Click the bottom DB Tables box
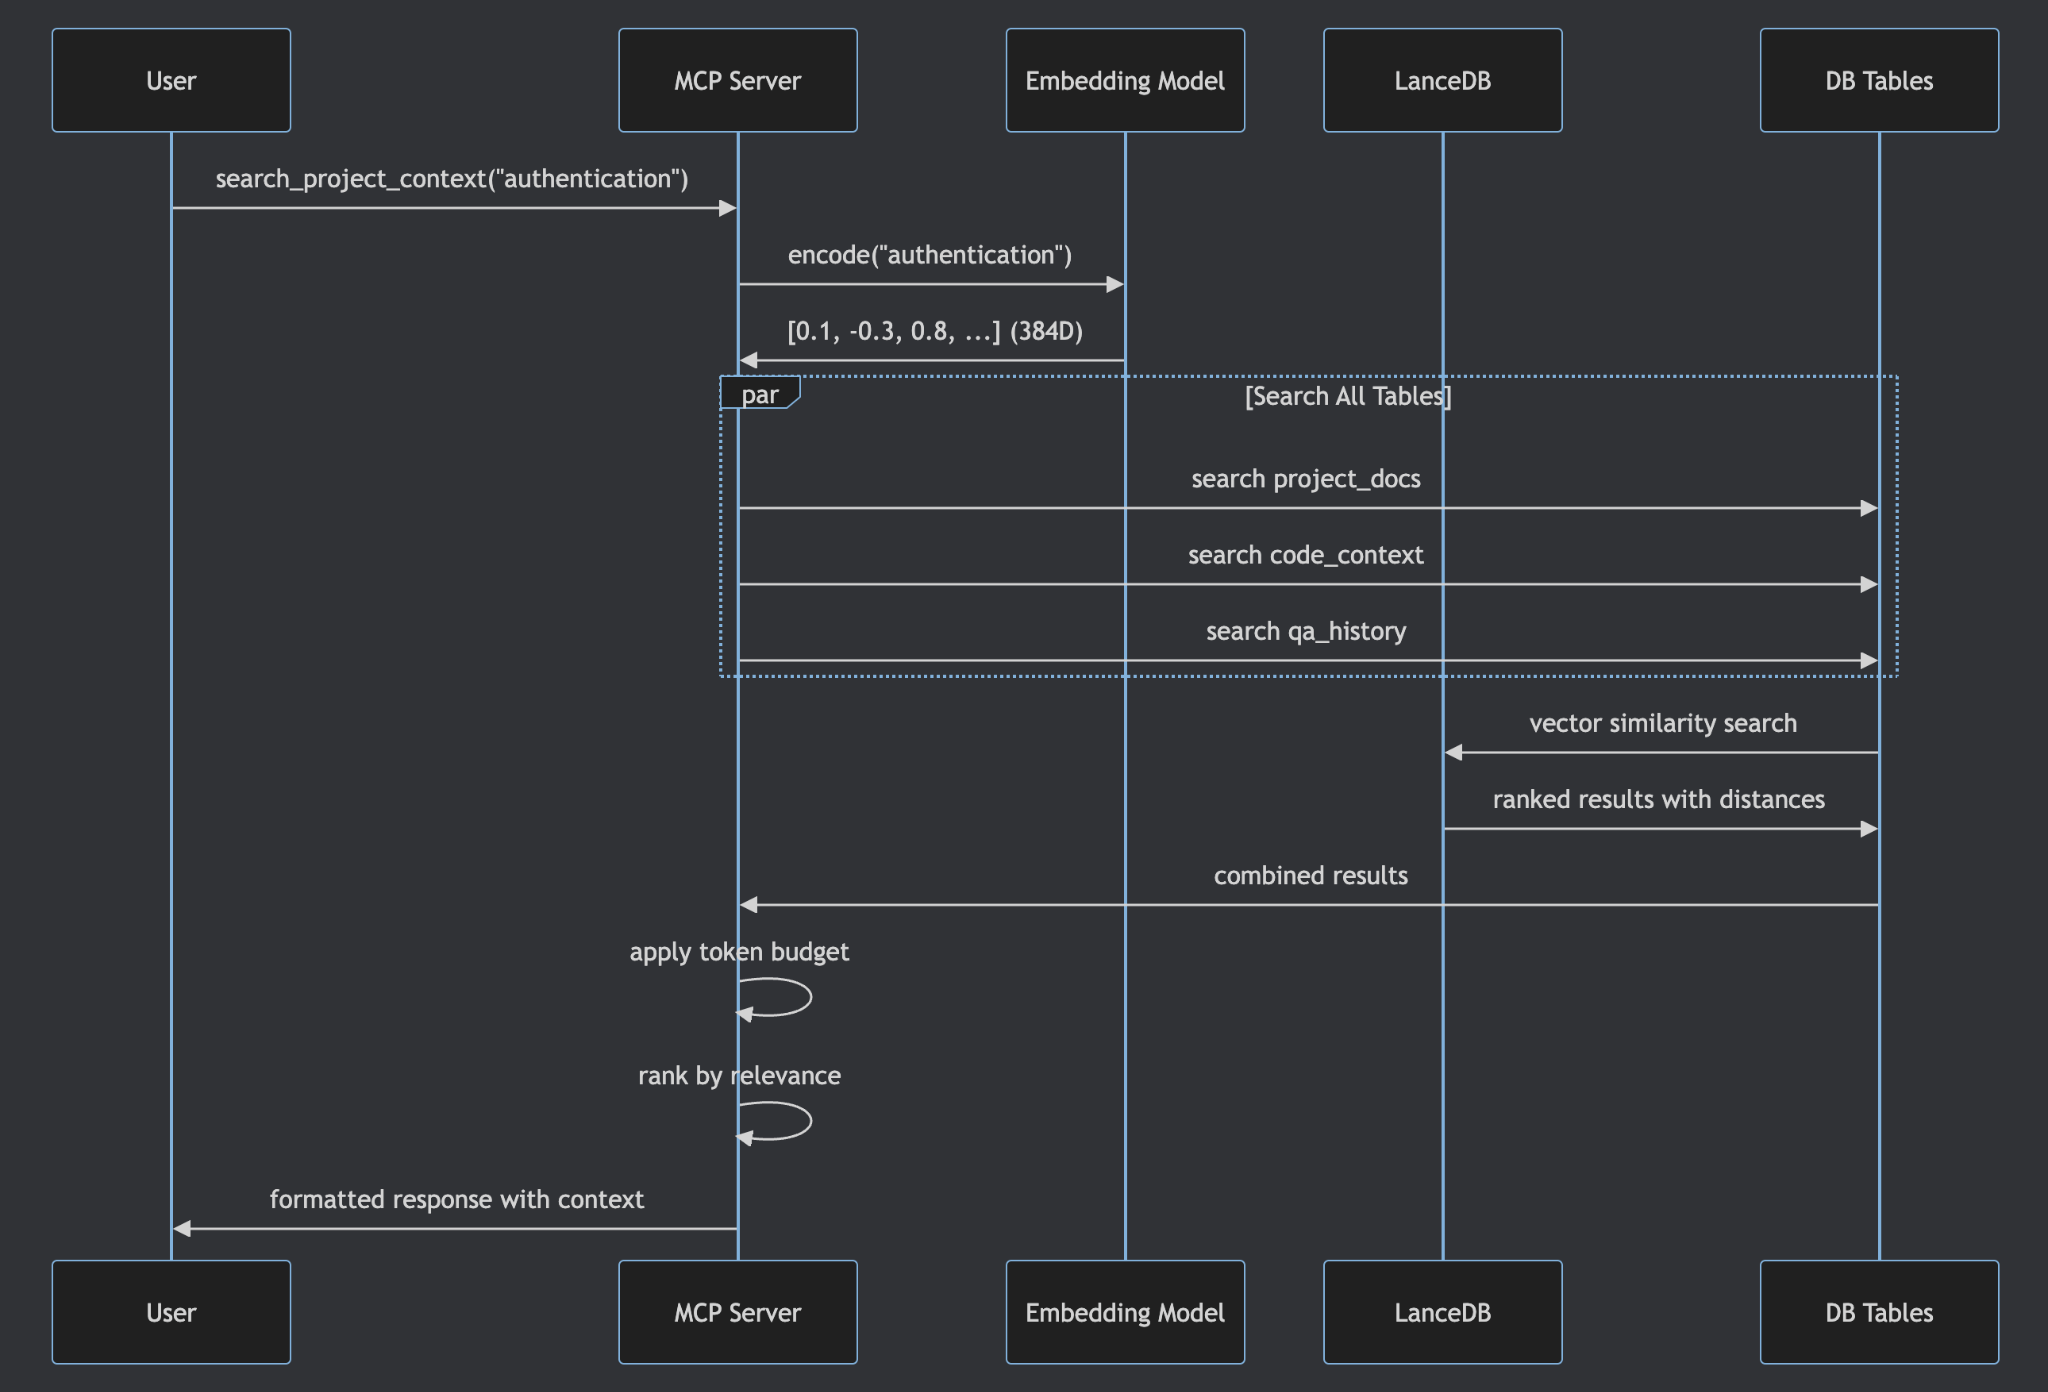This screenshot has height=1392, width=2048. tap(1879, 1312)
